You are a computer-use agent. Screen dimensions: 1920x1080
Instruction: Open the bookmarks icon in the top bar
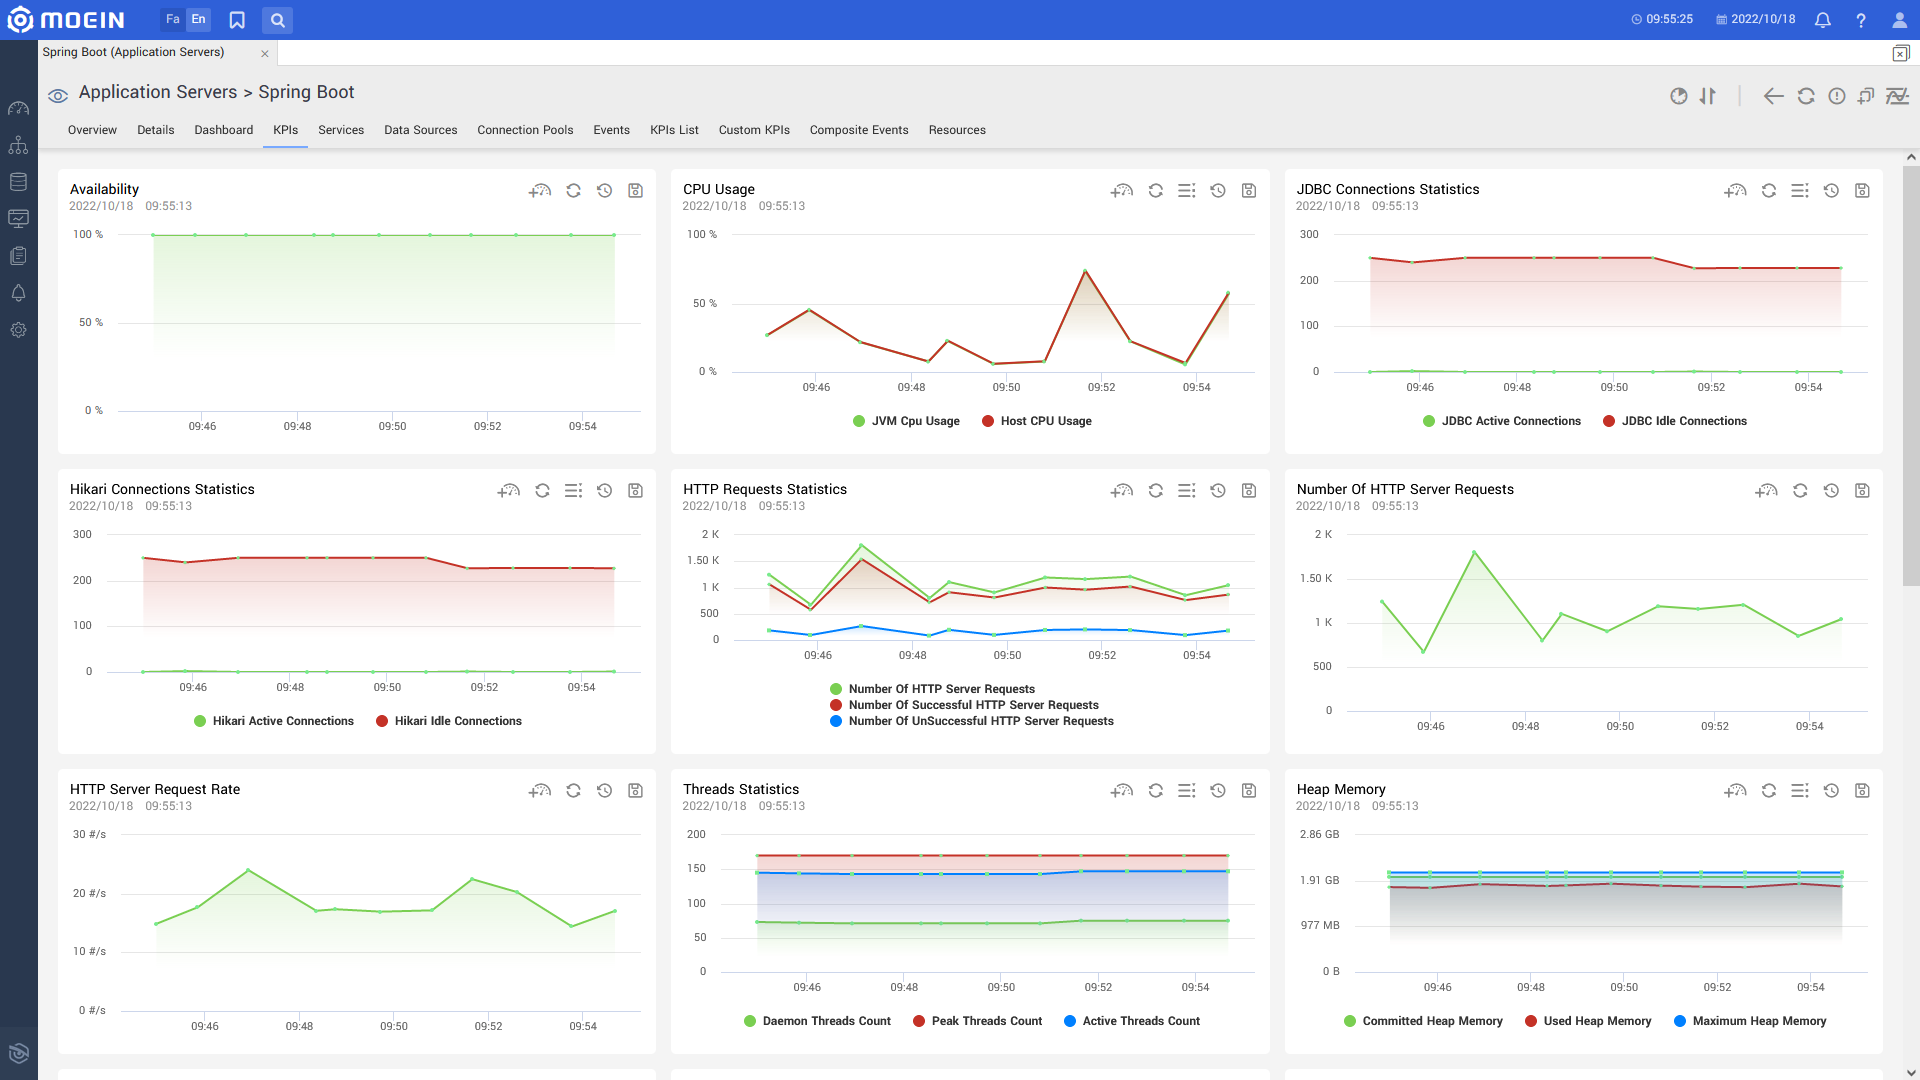click(x=237, y=20)
